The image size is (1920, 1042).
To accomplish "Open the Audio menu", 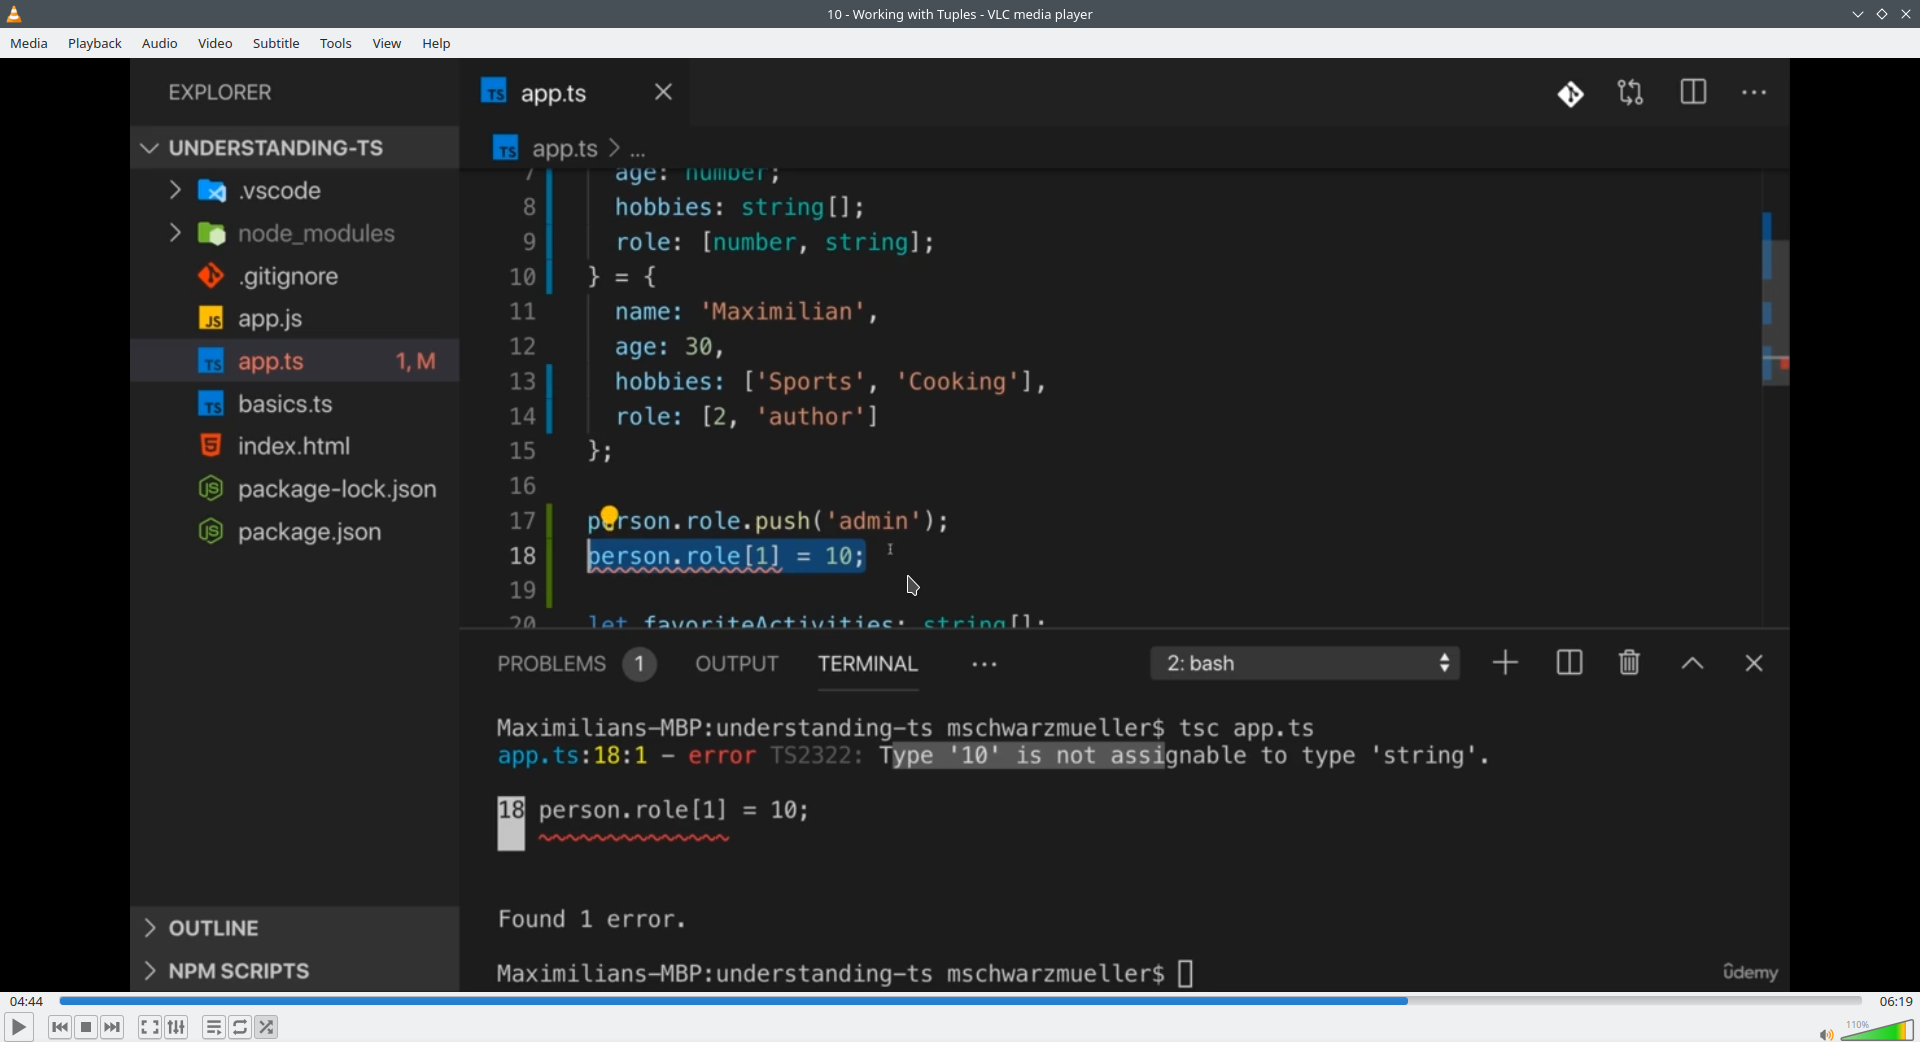I will 160,44.
